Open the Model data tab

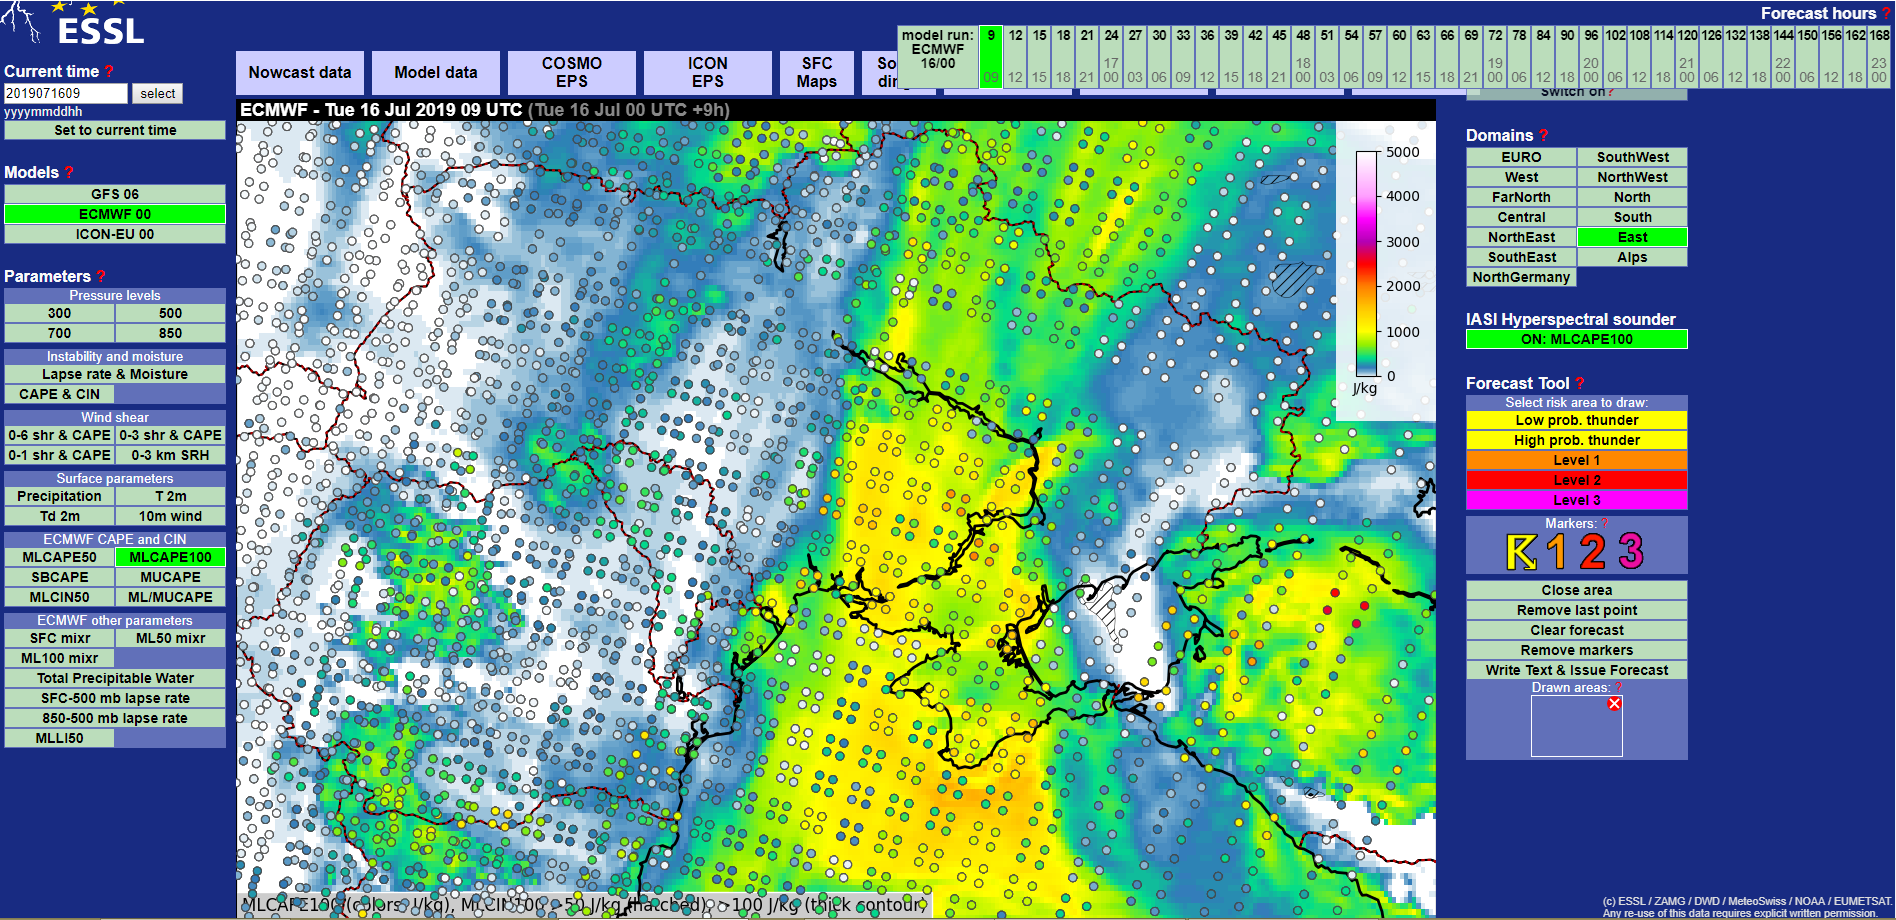pyautogui.click(x=436, y=72)
